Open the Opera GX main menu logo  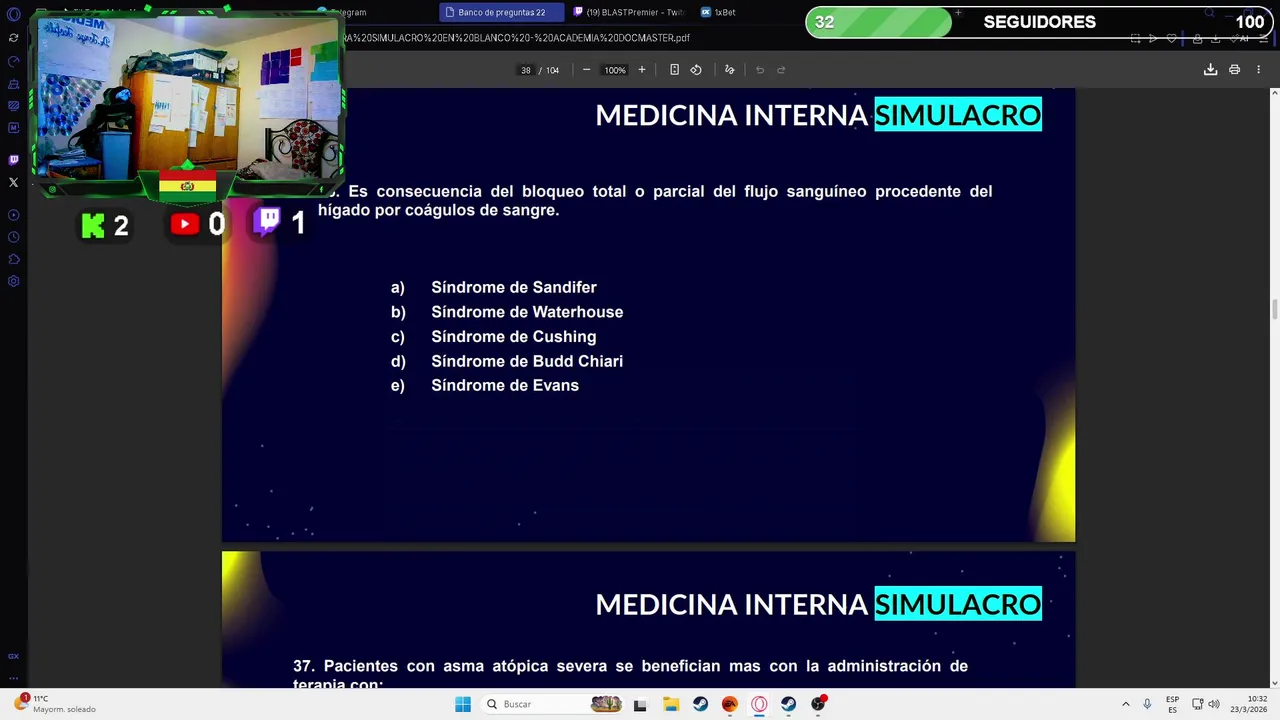coord(13,14)
